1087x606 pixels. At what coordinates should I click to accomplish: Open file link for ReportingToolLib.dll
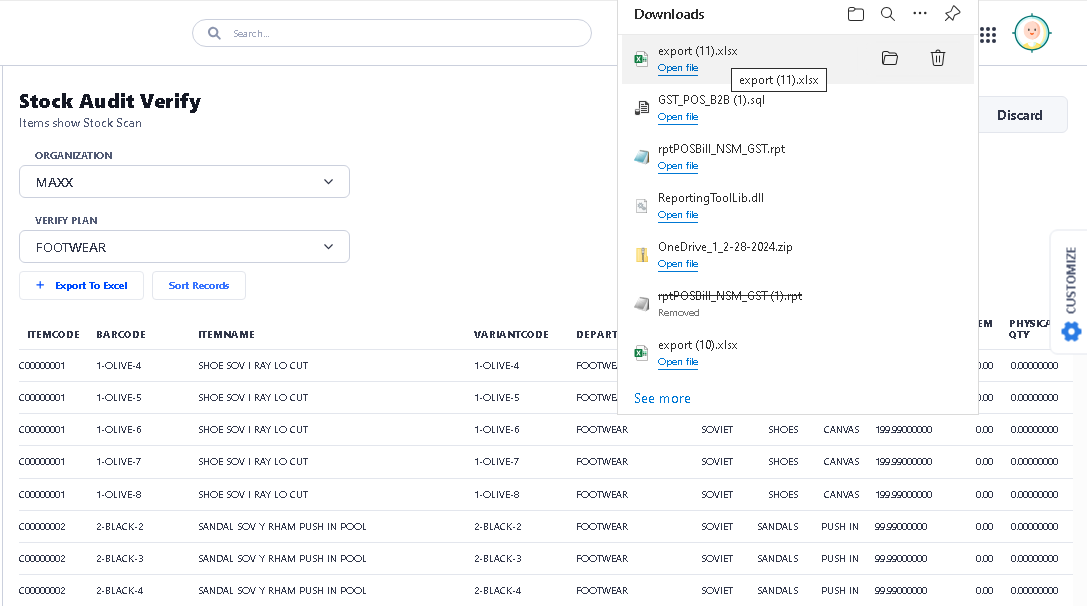pyautogui.click(x=678, y=215)
